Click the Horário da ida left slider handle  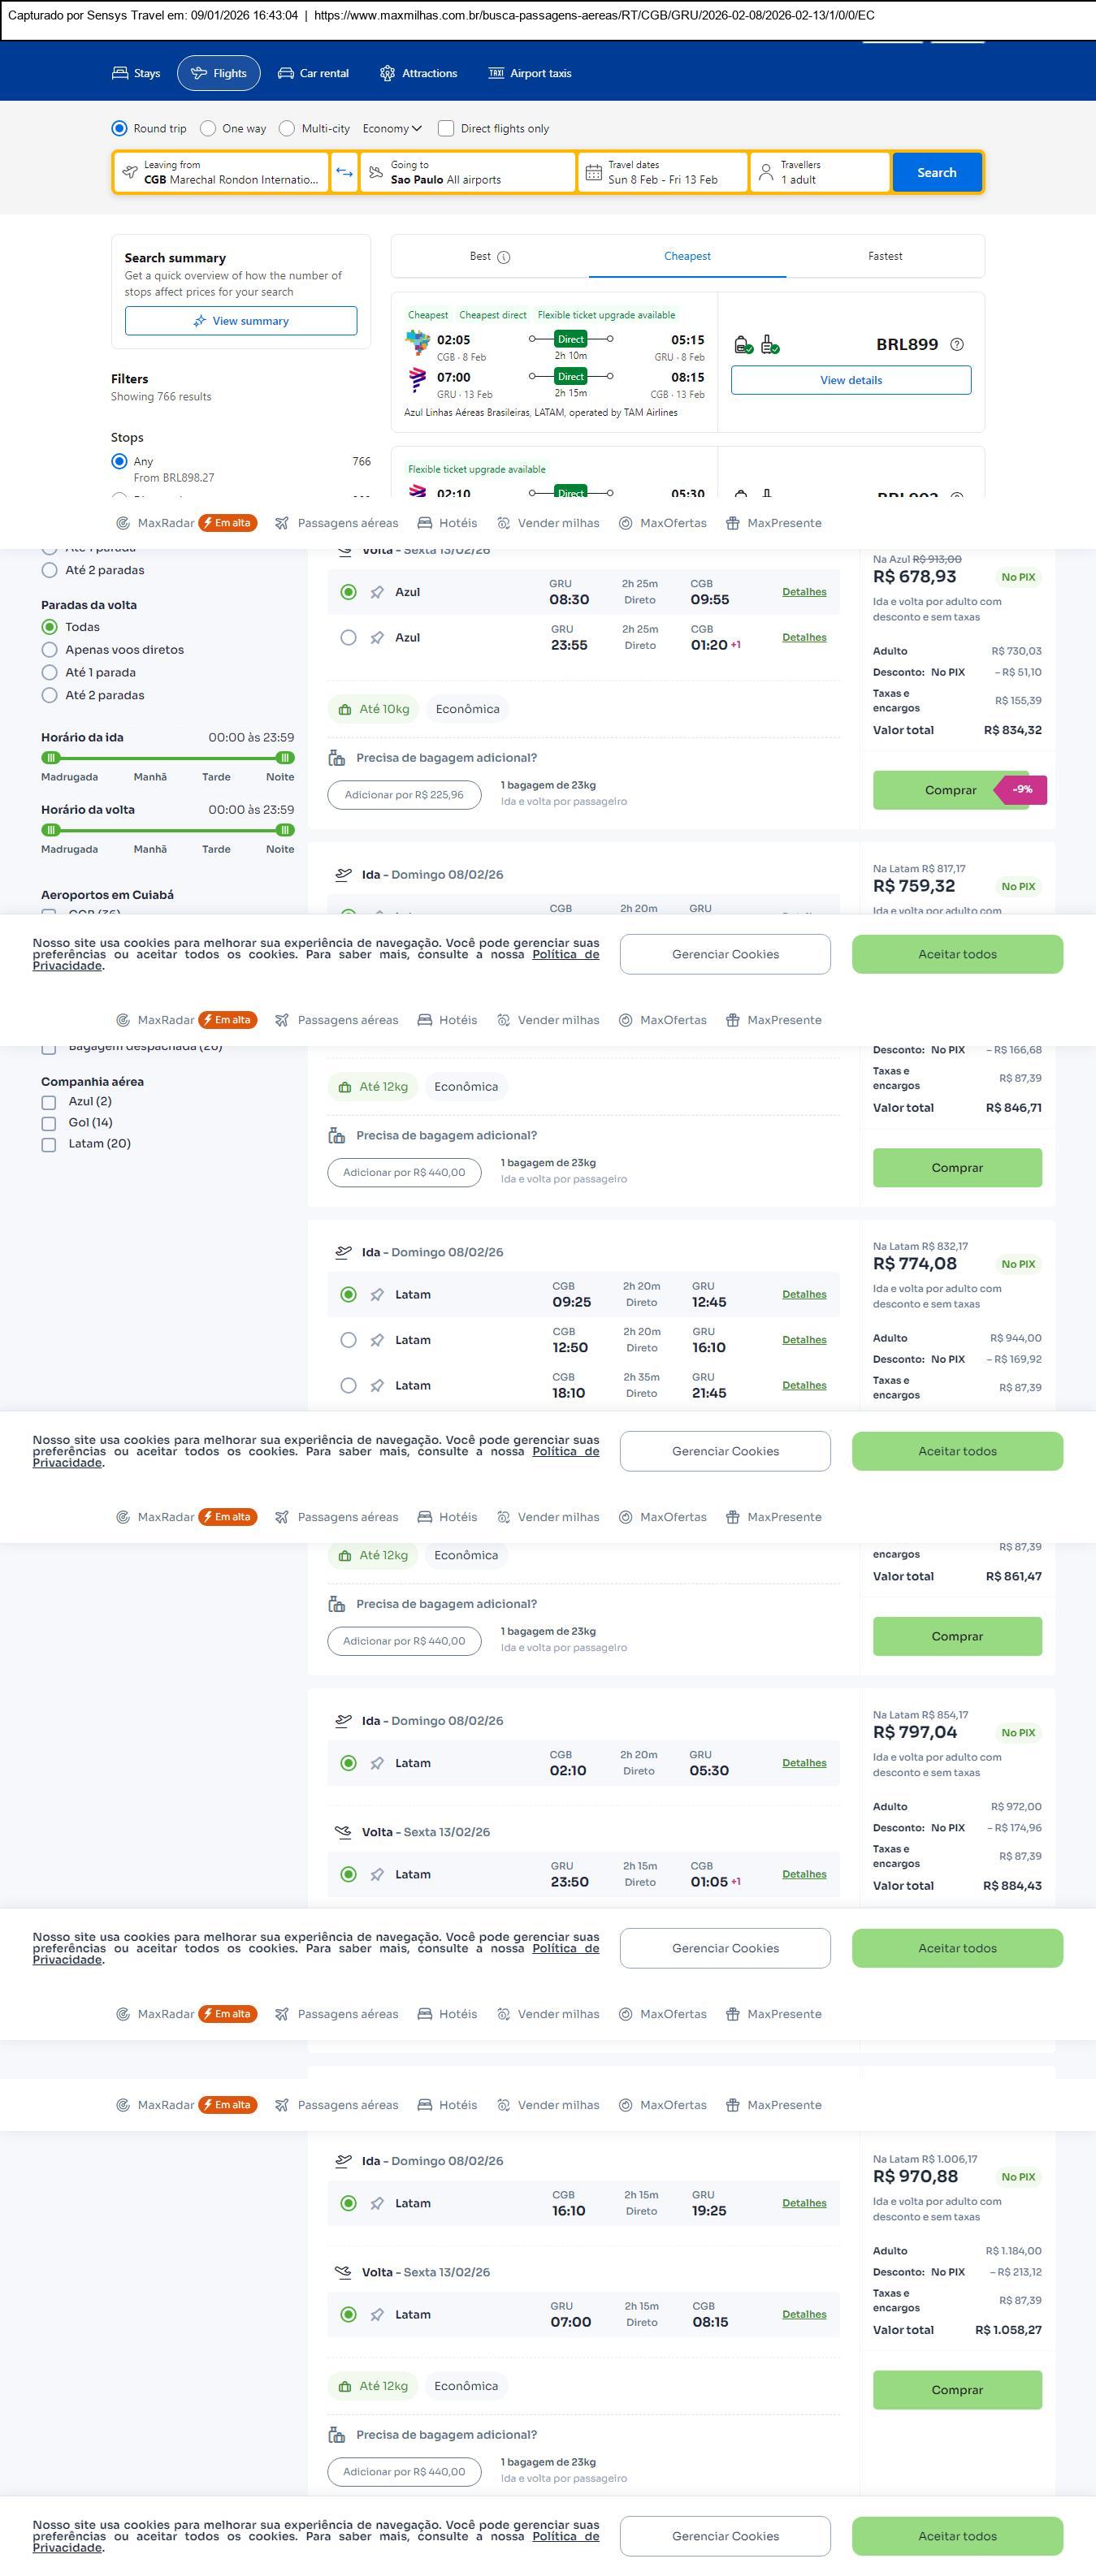tap(51, 758)
